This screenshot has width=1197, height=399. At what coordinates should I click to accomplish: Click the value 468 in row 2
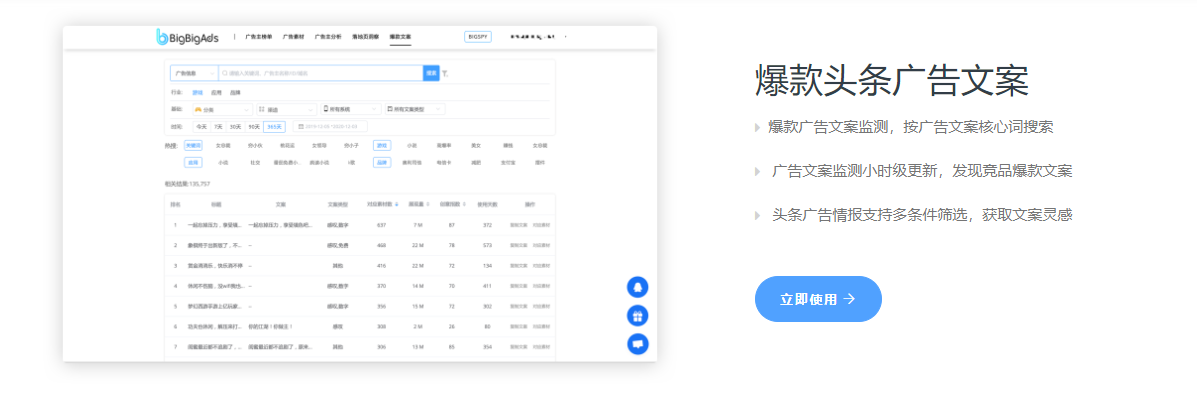382,246
